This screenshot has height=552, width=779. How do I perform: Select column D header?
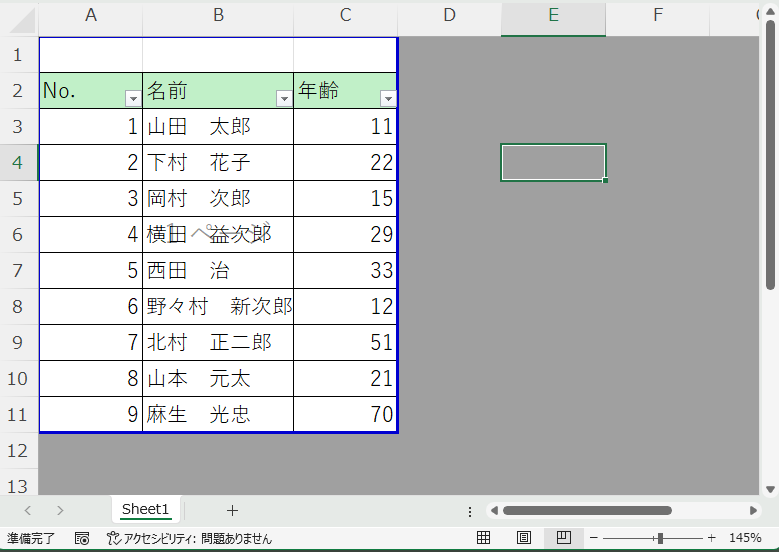(449, 15)
